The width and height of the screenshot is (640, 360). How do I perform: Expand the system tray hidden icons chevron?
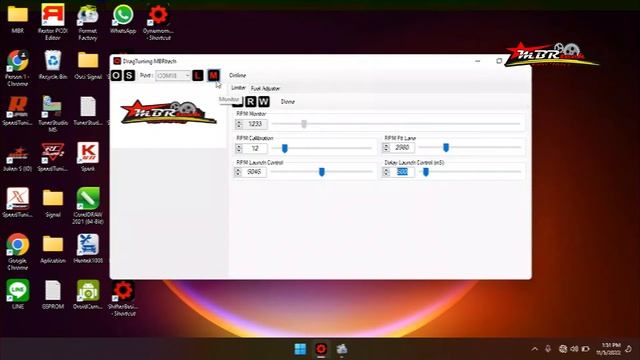coord(534,349)
